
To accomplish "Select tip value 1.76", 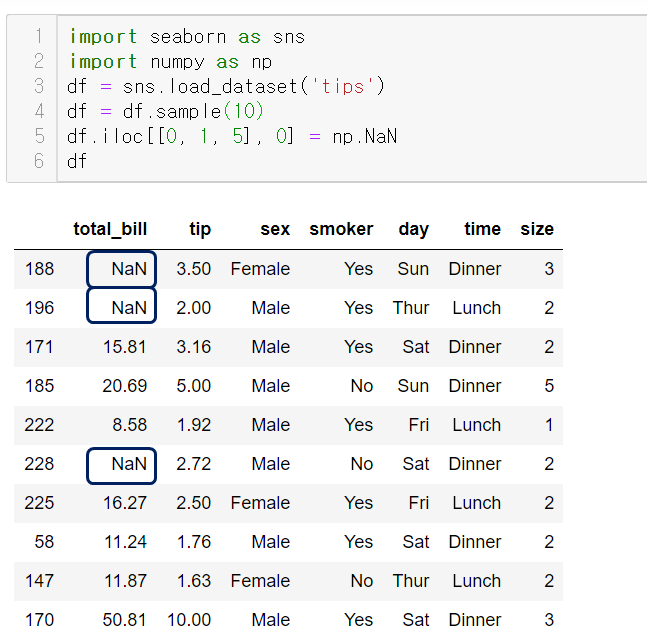I will click(194, 542).
